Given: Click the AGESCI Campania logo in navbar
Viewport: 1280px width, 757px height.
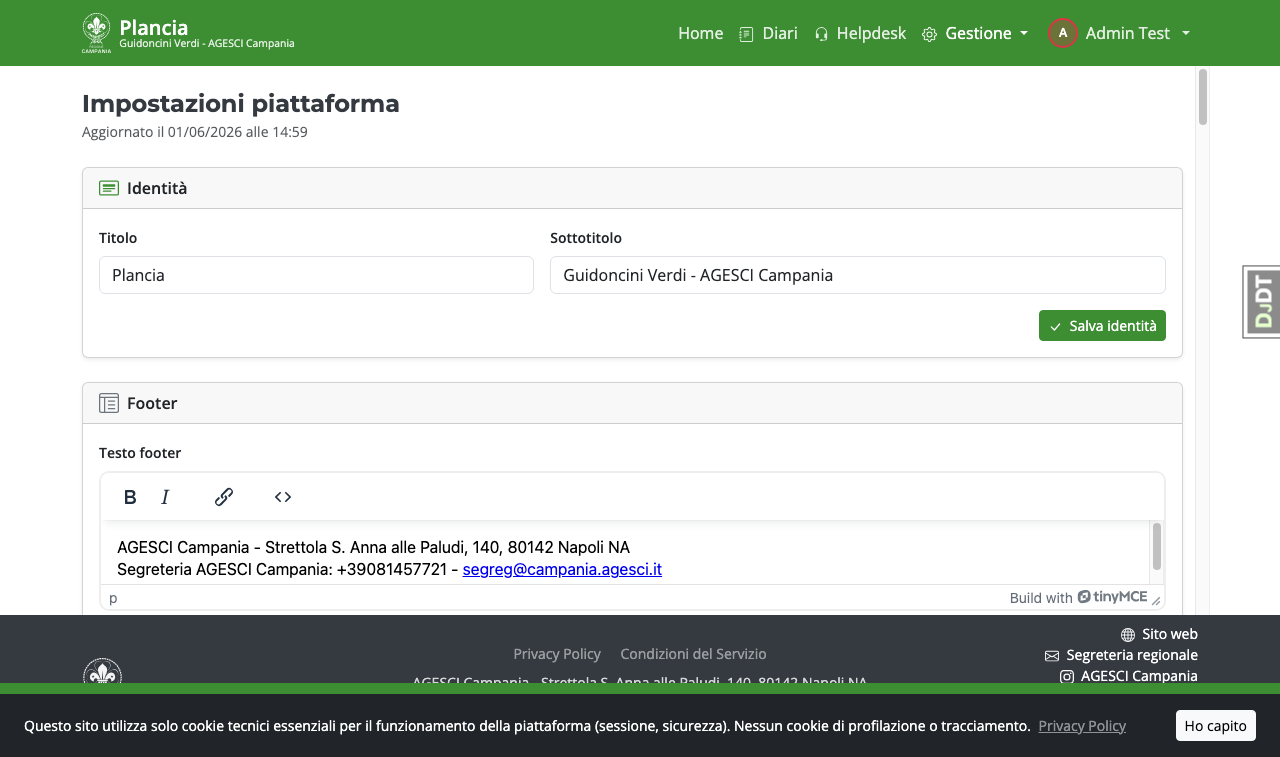Looking at the screenshot, I should click(96, 33).
